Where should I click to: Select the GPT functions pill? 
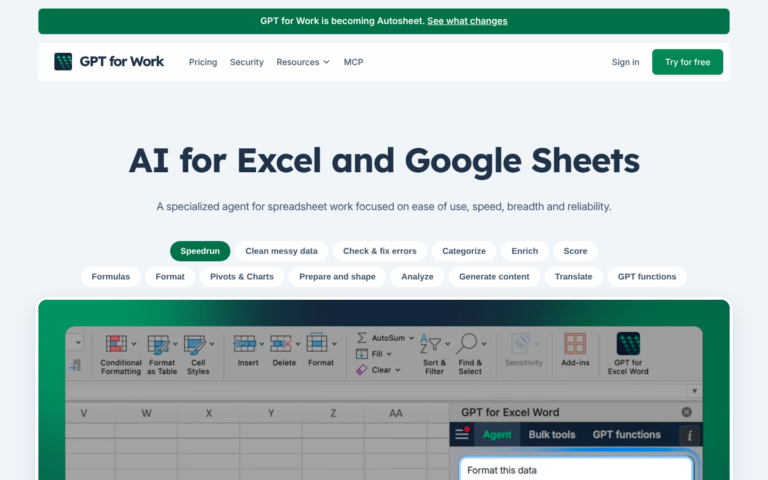[x=647, y=276]
